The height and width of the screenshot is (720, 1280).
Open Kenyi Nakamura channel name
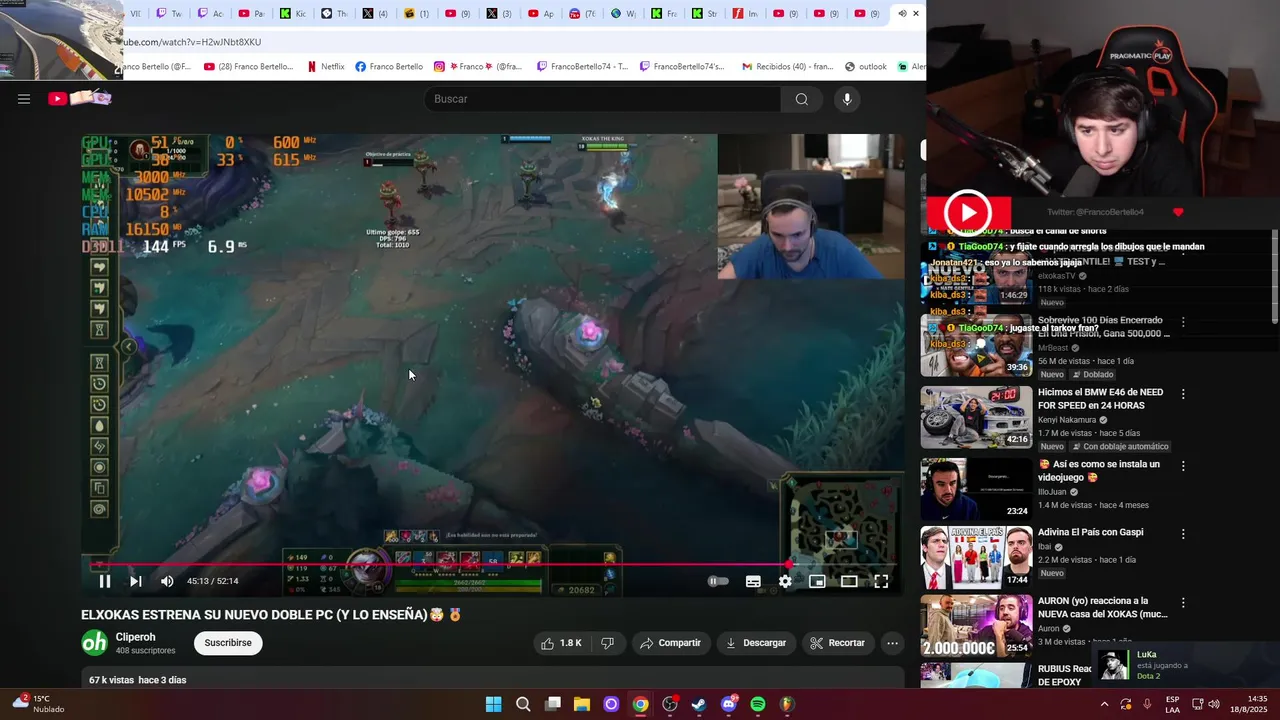pyautogui.click(x=1067, y=420)
